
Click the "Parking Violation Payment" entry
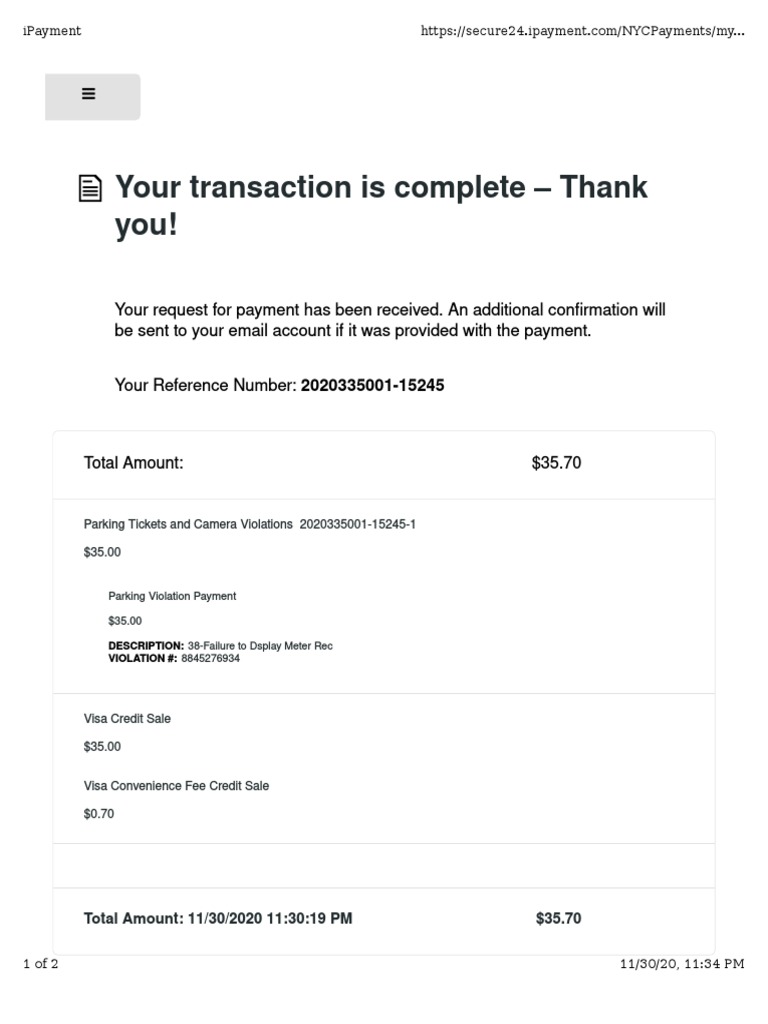[172, 596]
